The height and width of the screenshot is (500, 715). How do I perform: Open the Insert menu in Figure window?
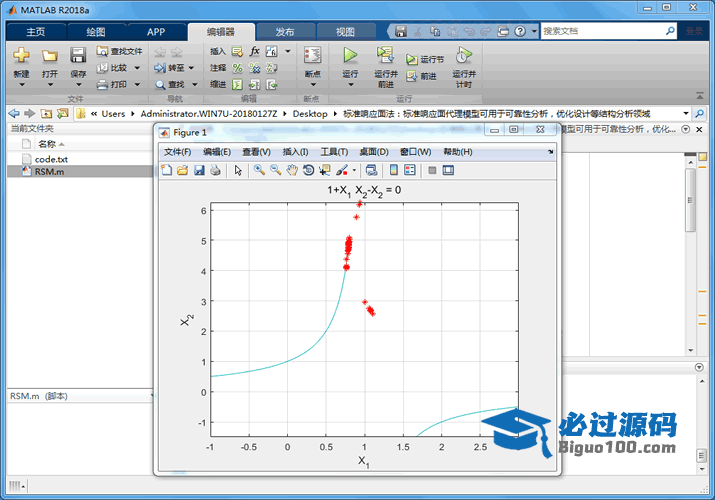pyautogui.click(x=297, y=152)
